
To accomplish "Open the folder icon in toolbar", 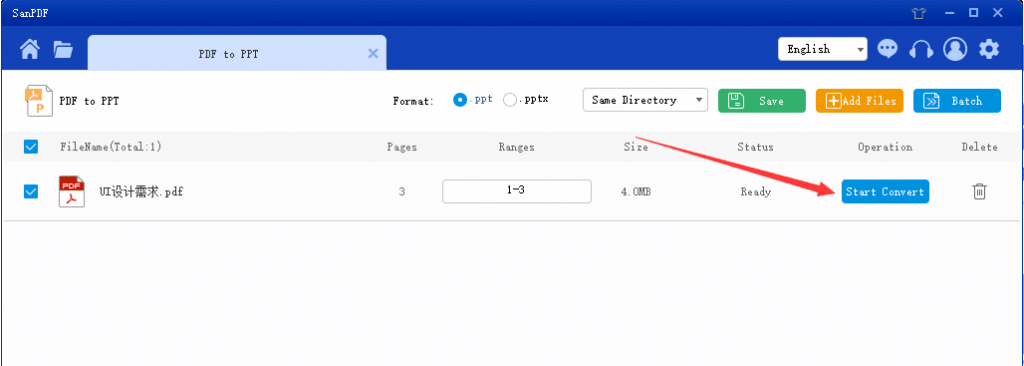I will 63,50.
